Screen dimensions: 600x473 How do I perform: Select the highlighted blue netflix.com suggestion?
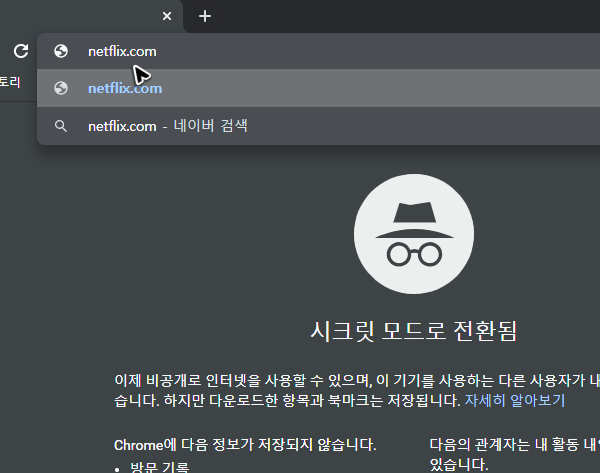(318, 88)
